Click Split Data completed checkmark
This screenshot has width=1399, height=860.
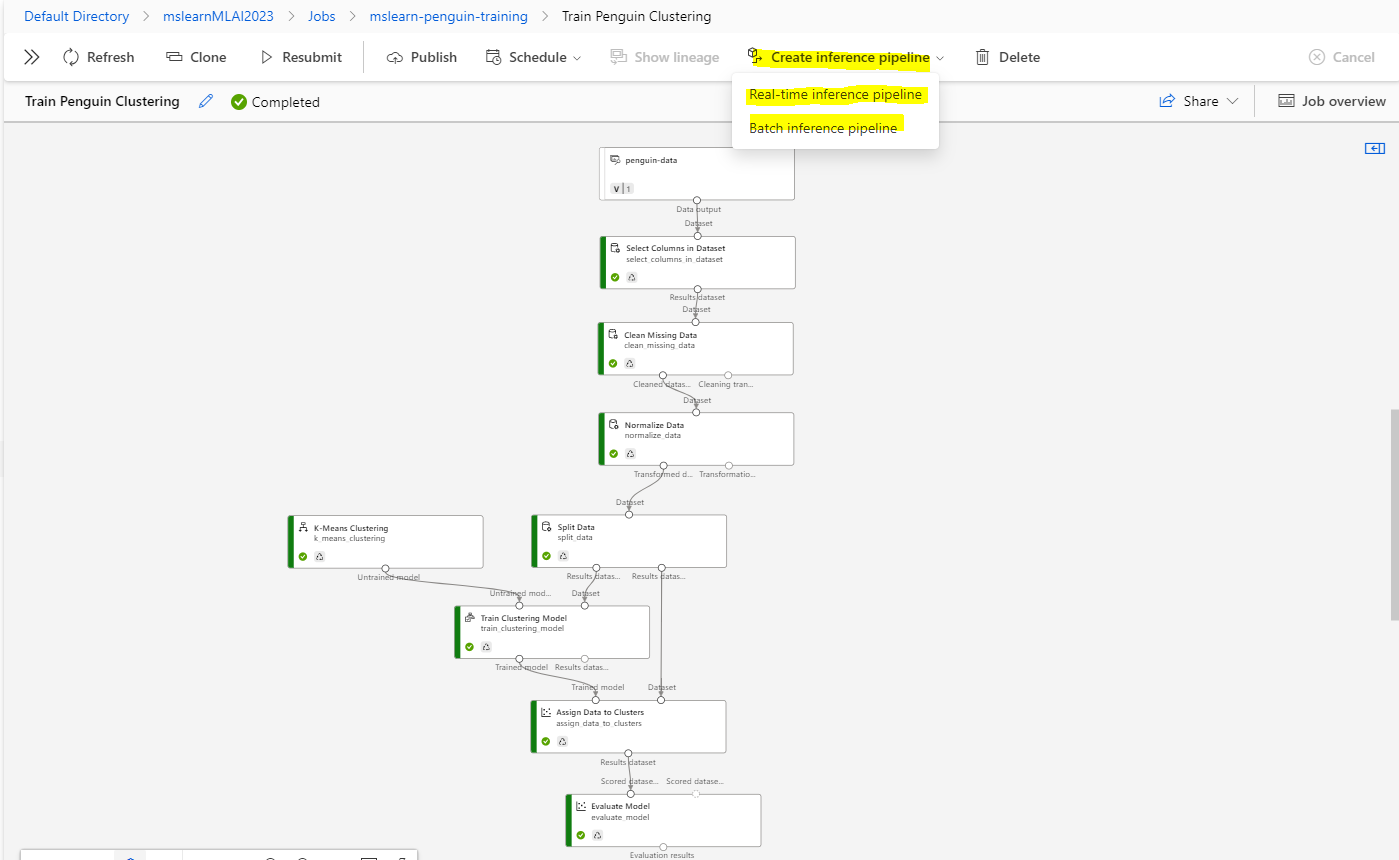click(x=546, y=556)
